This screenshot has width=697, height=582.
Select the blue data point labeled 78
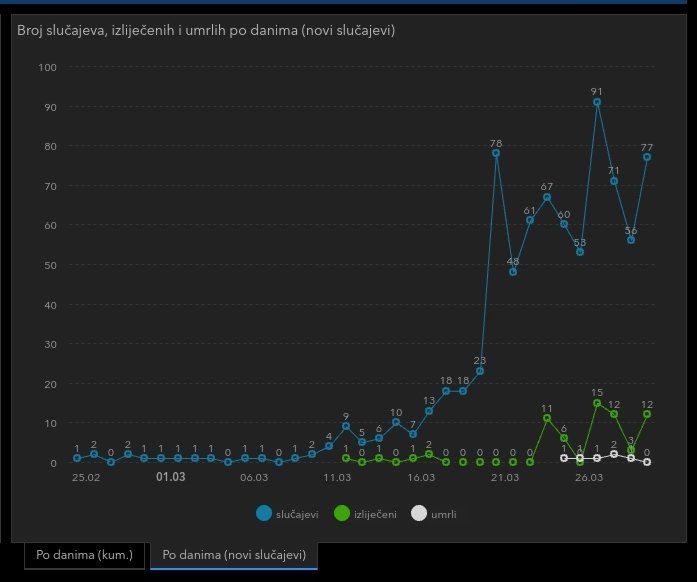coord(496,153)
